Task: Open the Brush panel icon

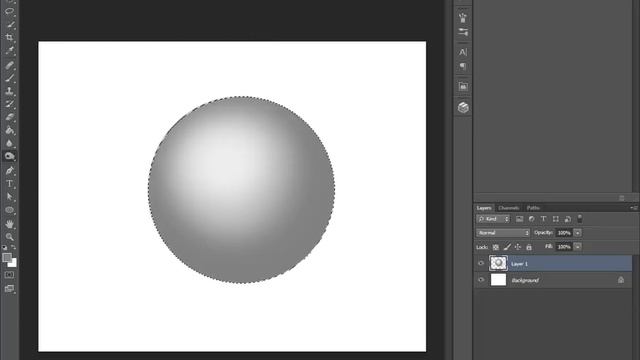Action: click(463, 32)
